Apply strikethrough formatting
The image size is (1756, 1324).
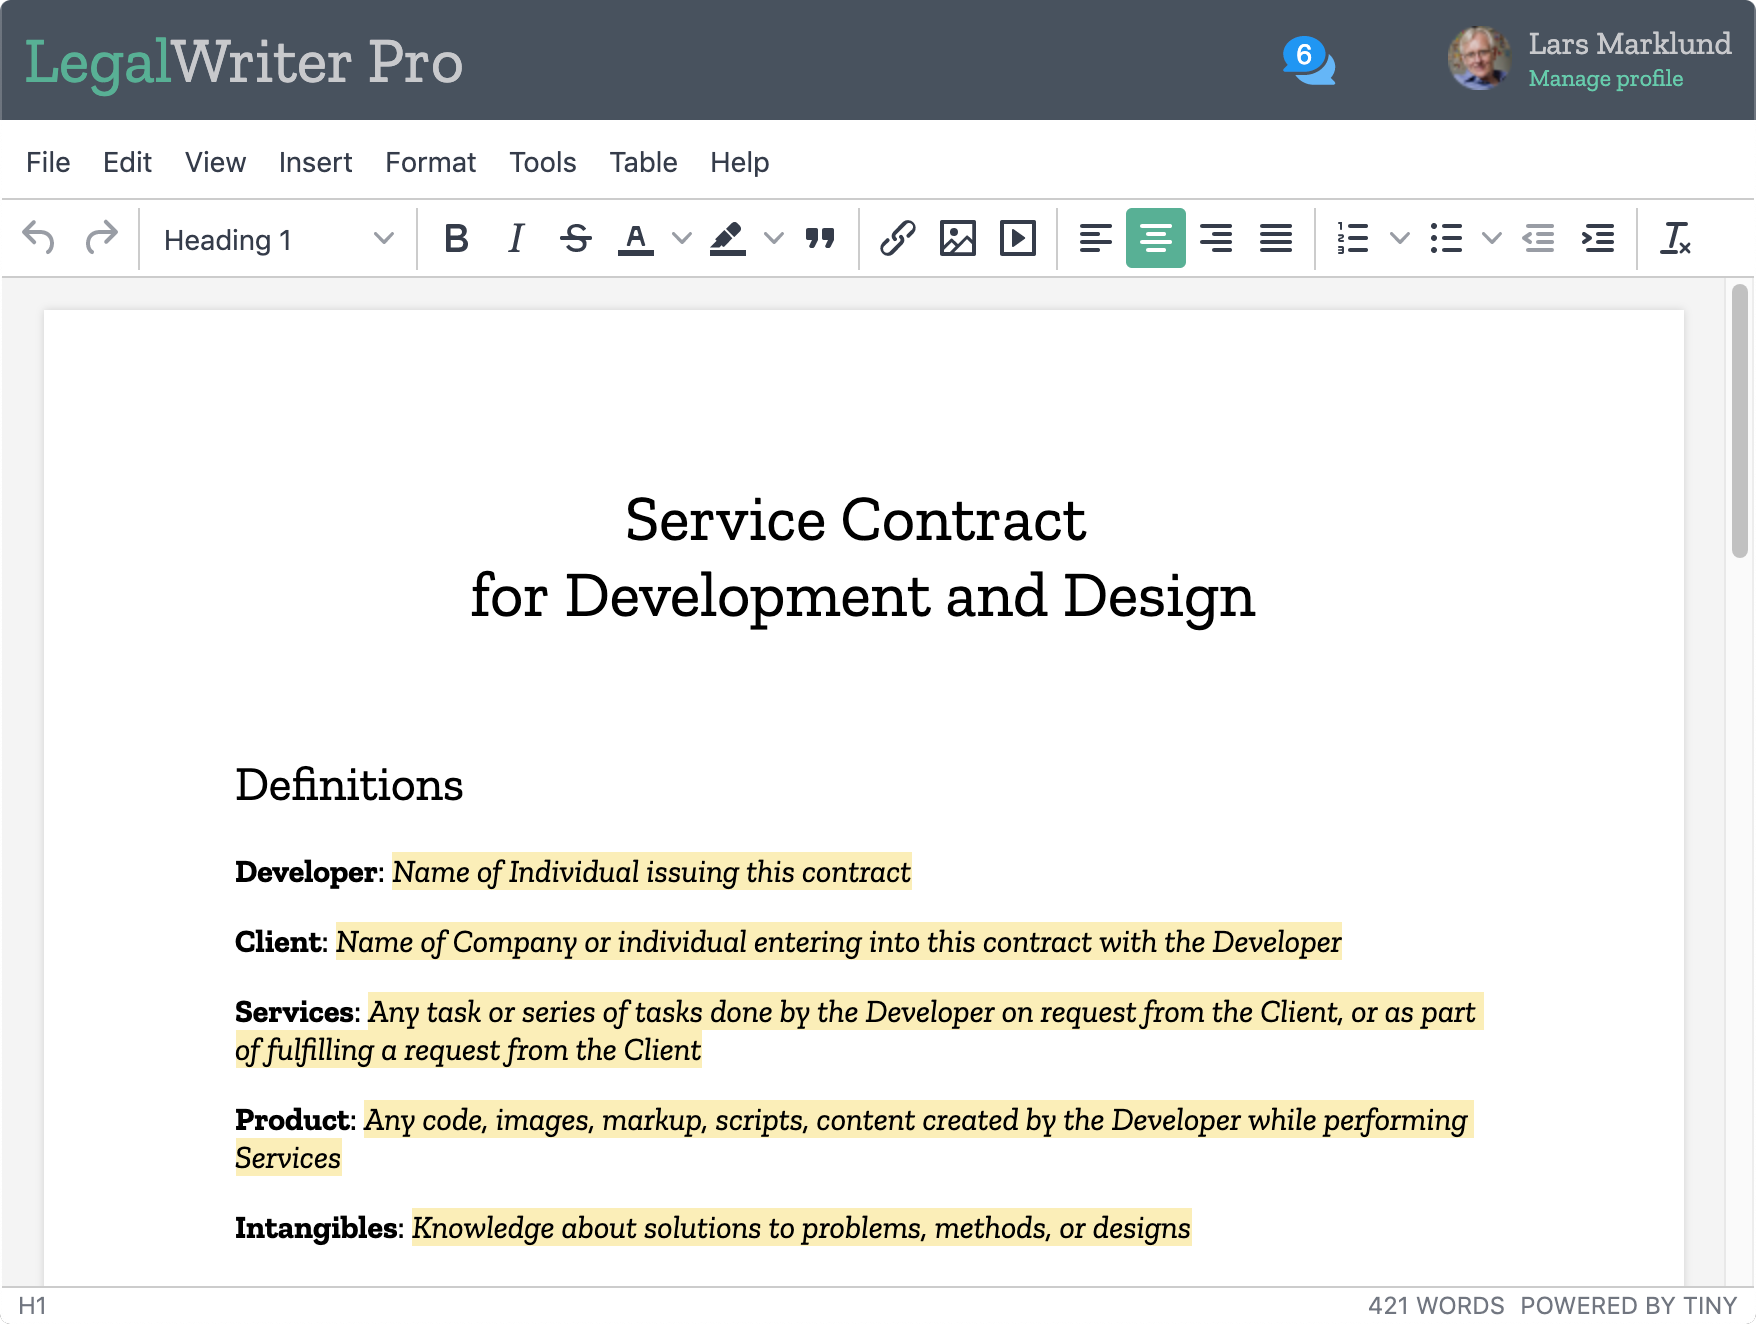tap(576, 238)
